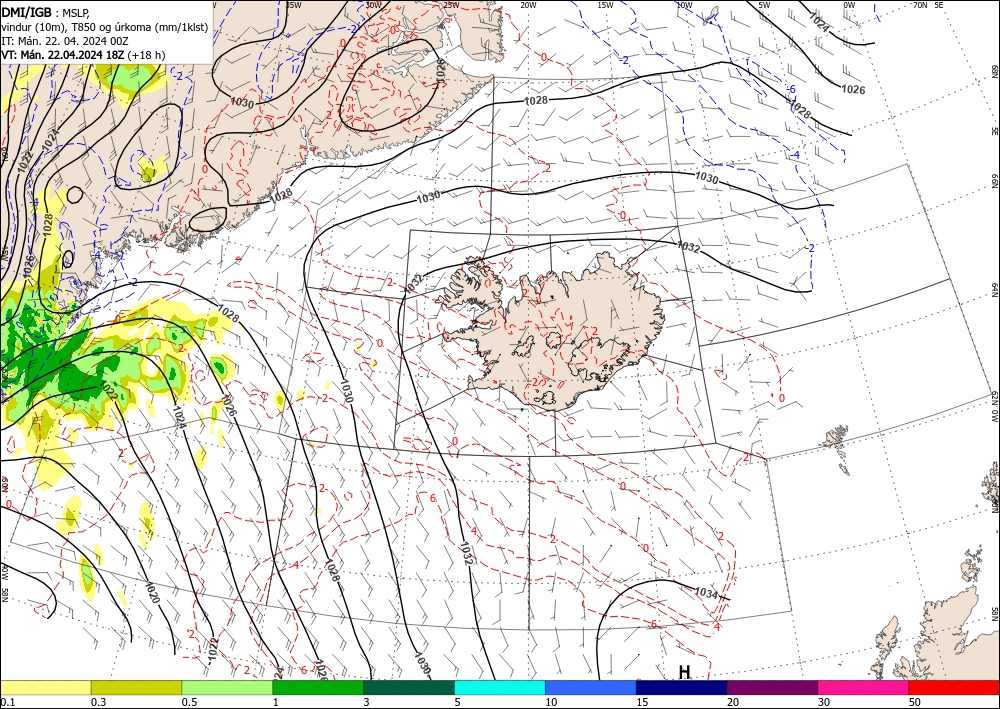This screenshot has height=709, width=1000.
Task: Click the '15W' longitude label
Action: pos(605,5)
